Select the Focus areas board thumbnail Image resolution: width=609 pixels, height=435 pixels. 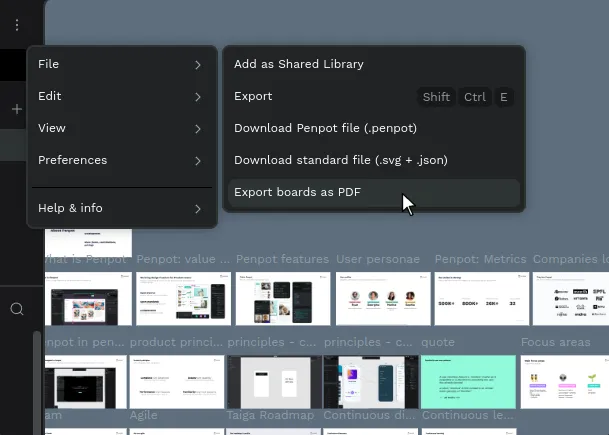(x=565, y=382)
